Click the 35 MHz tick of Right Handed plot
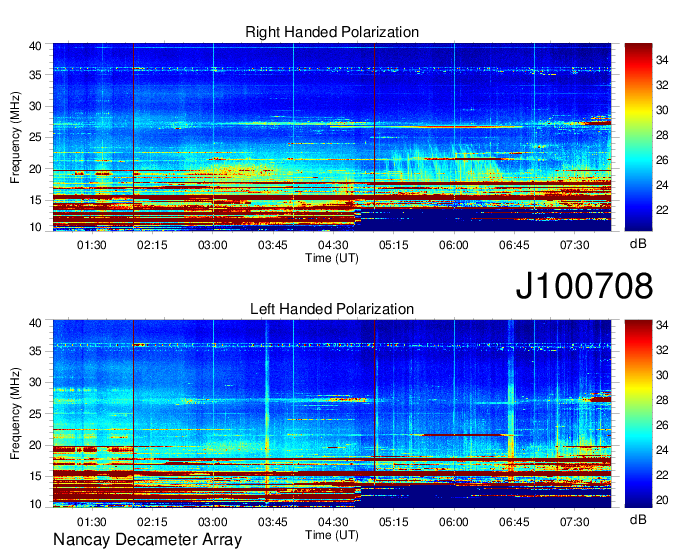Viewport: 680px width, 552px height. [x=35, y=75]
